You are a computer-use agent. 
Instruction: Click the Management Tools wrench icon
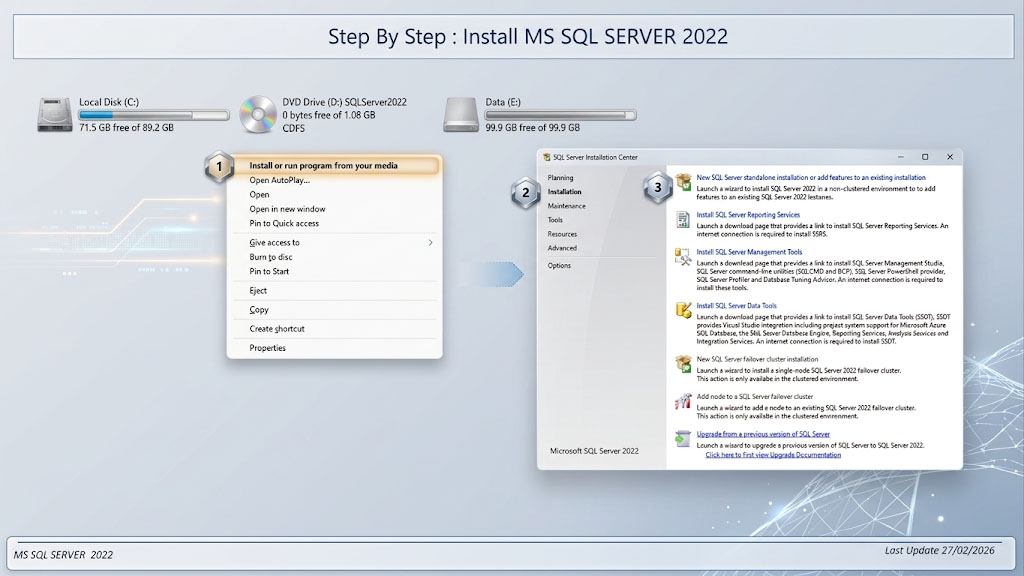click(683, 257)
